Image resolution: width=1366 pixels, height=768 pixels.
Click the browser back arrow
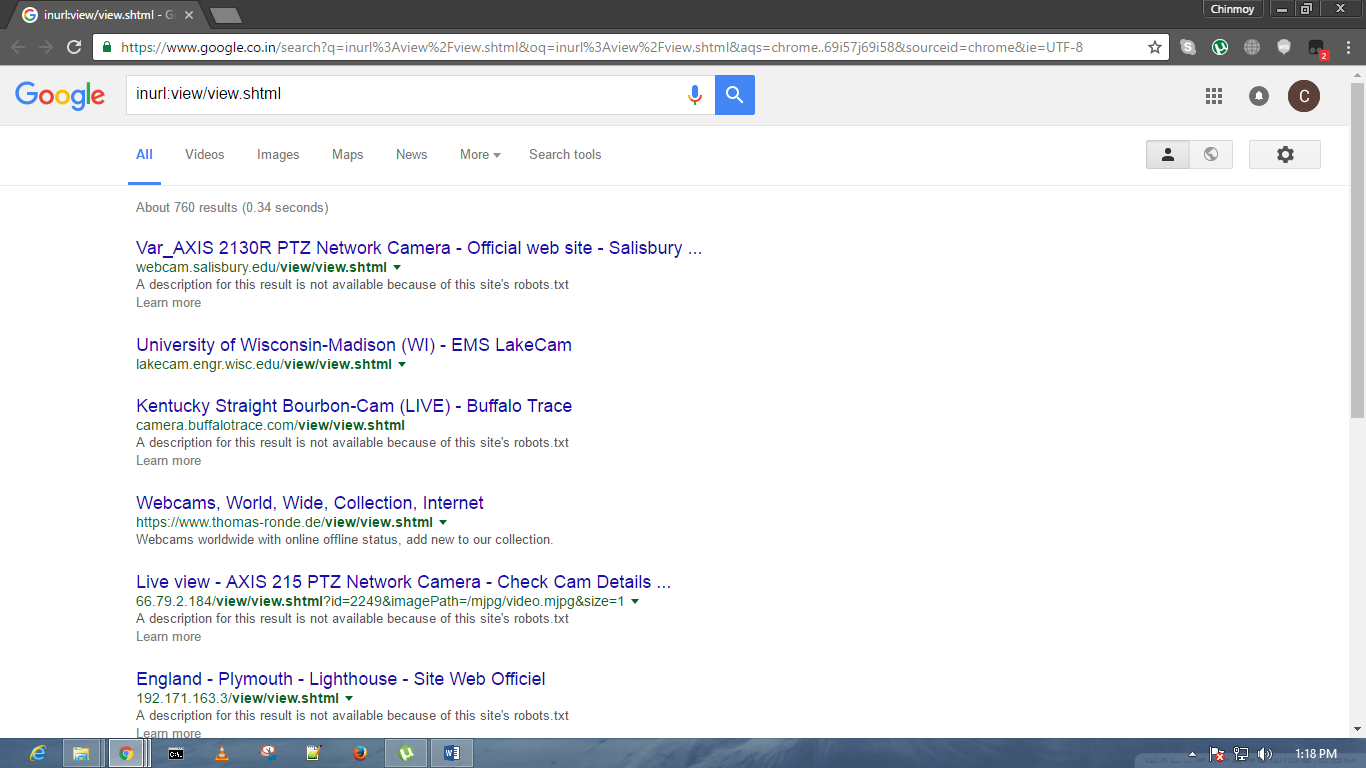click(x=18, y=47)
